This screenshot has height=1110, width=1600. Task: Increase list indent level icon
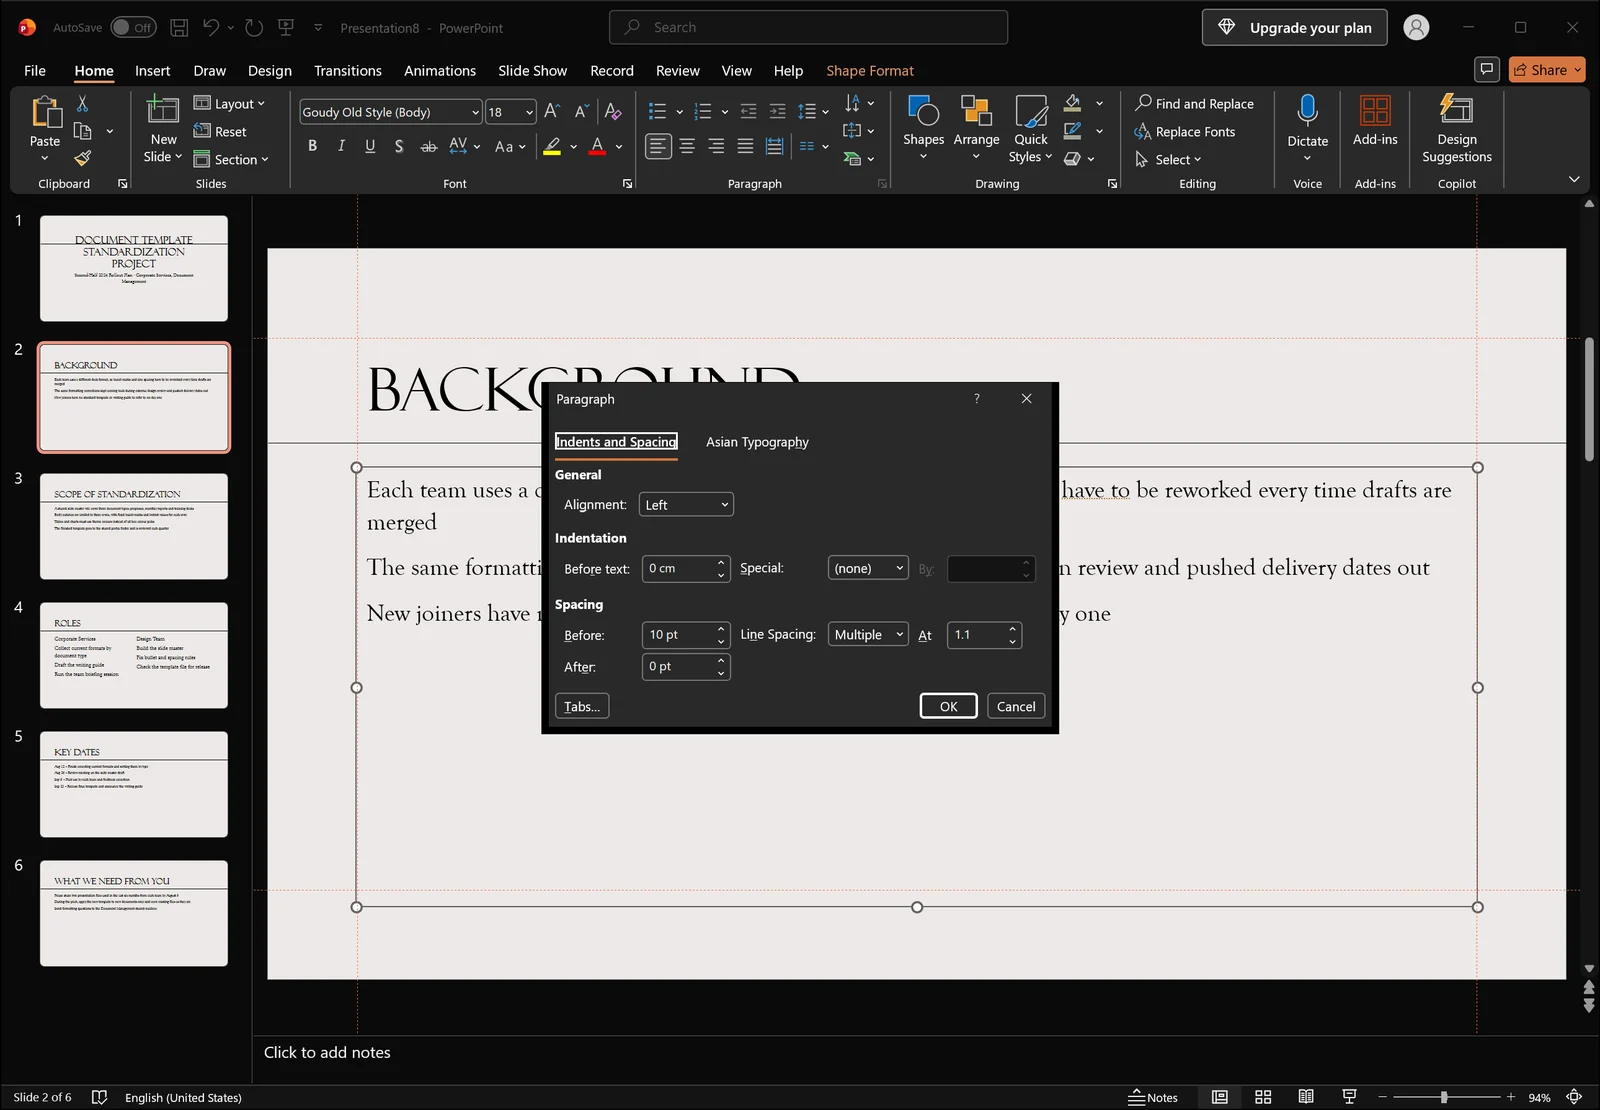pos(777,111)
